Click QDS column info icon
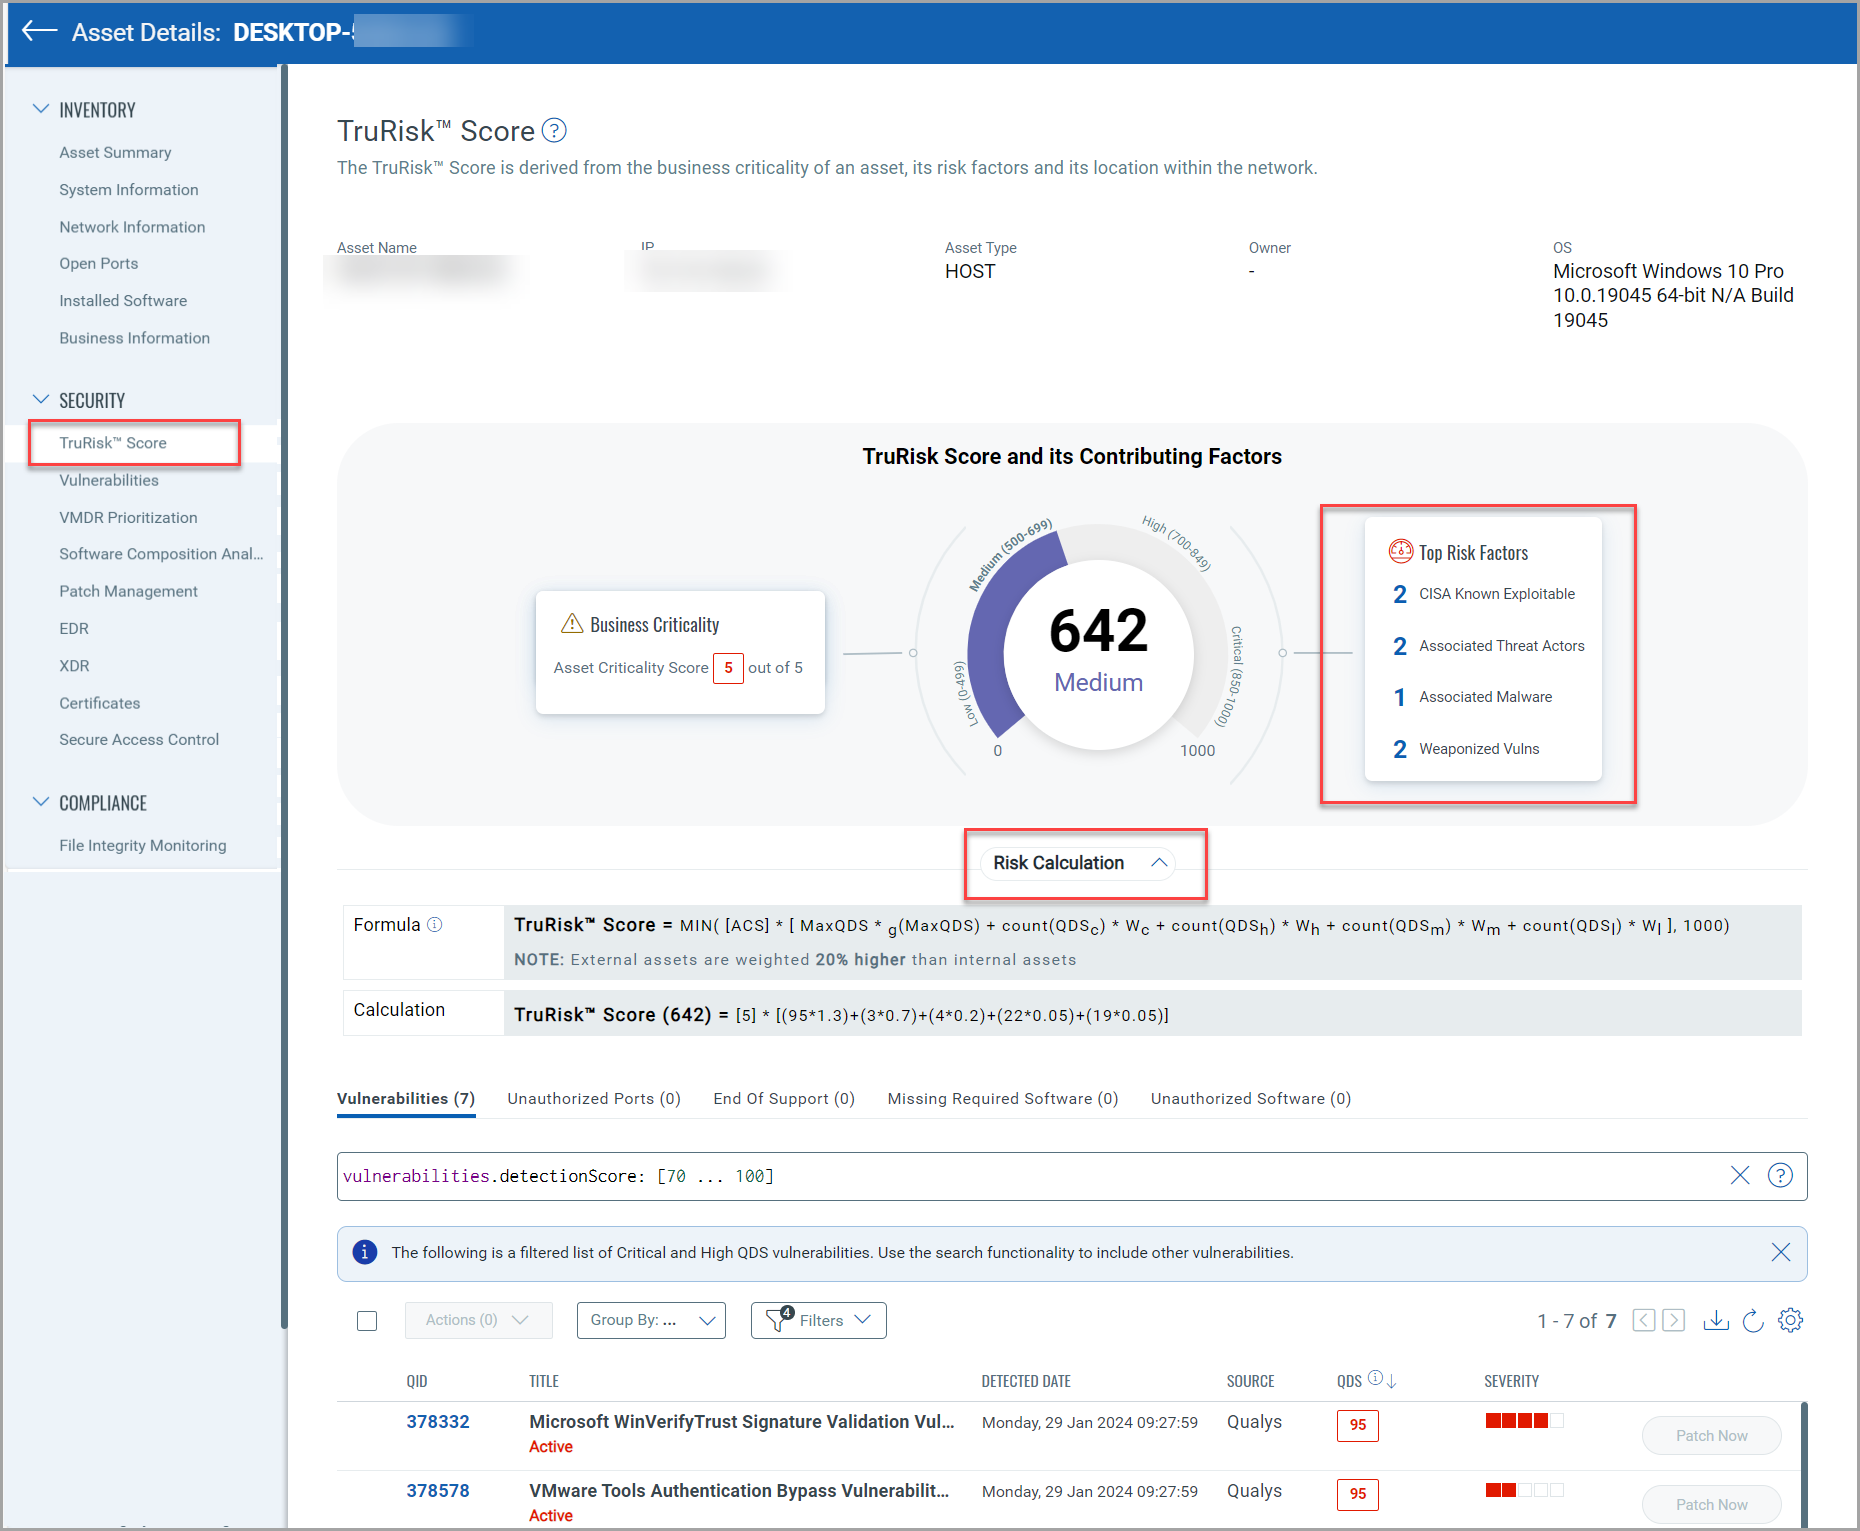The image size is (1860, 1531). coord(1375,1378)
